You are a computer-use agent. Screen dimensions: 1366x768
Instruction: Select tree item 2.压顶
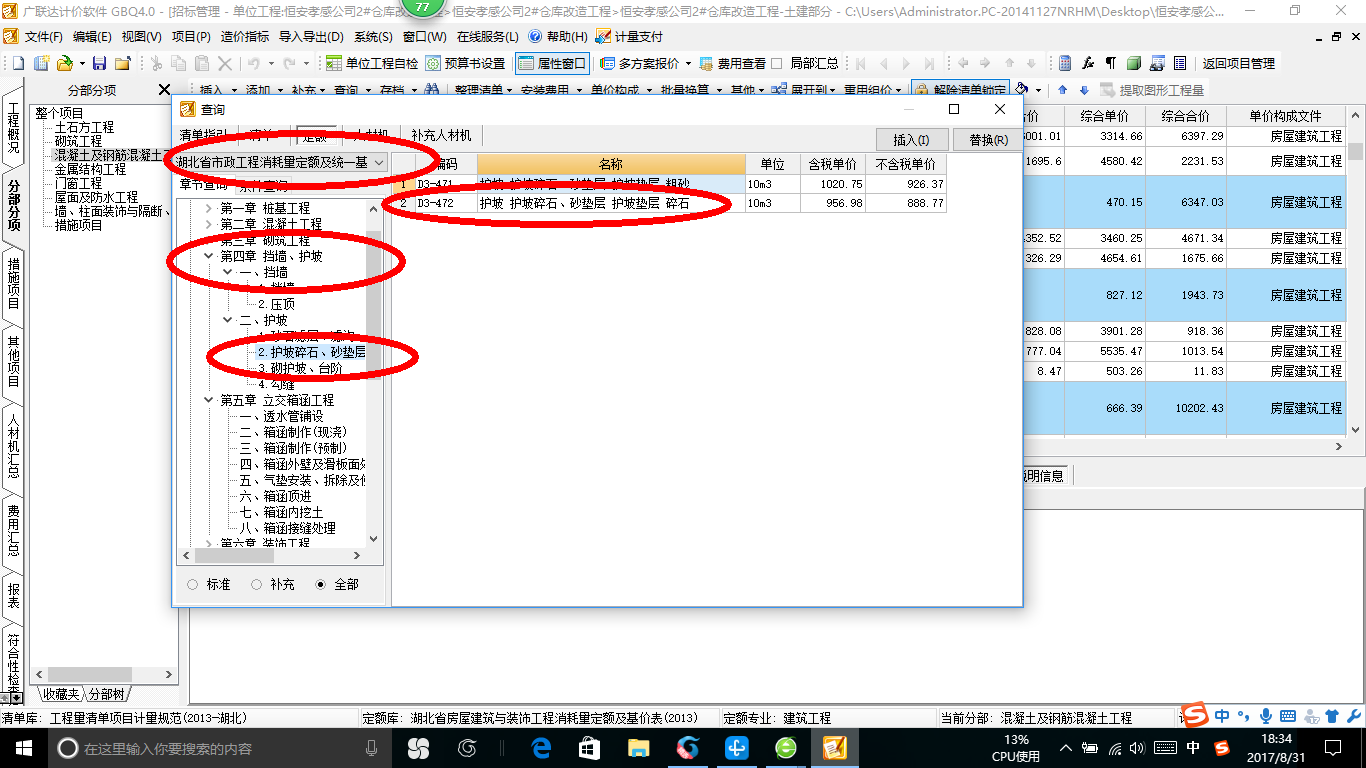[x=276, y=304]
